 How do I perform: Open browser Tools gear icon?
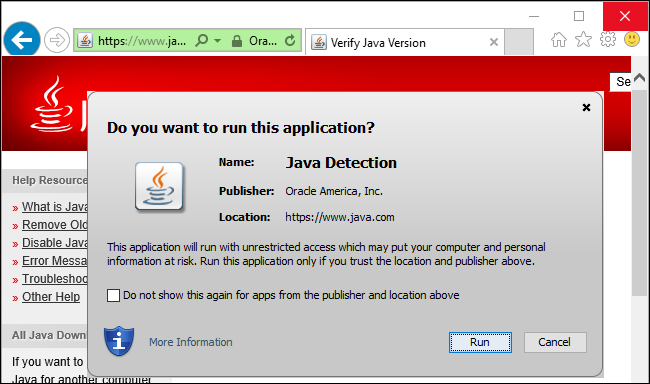coord(608,39)
